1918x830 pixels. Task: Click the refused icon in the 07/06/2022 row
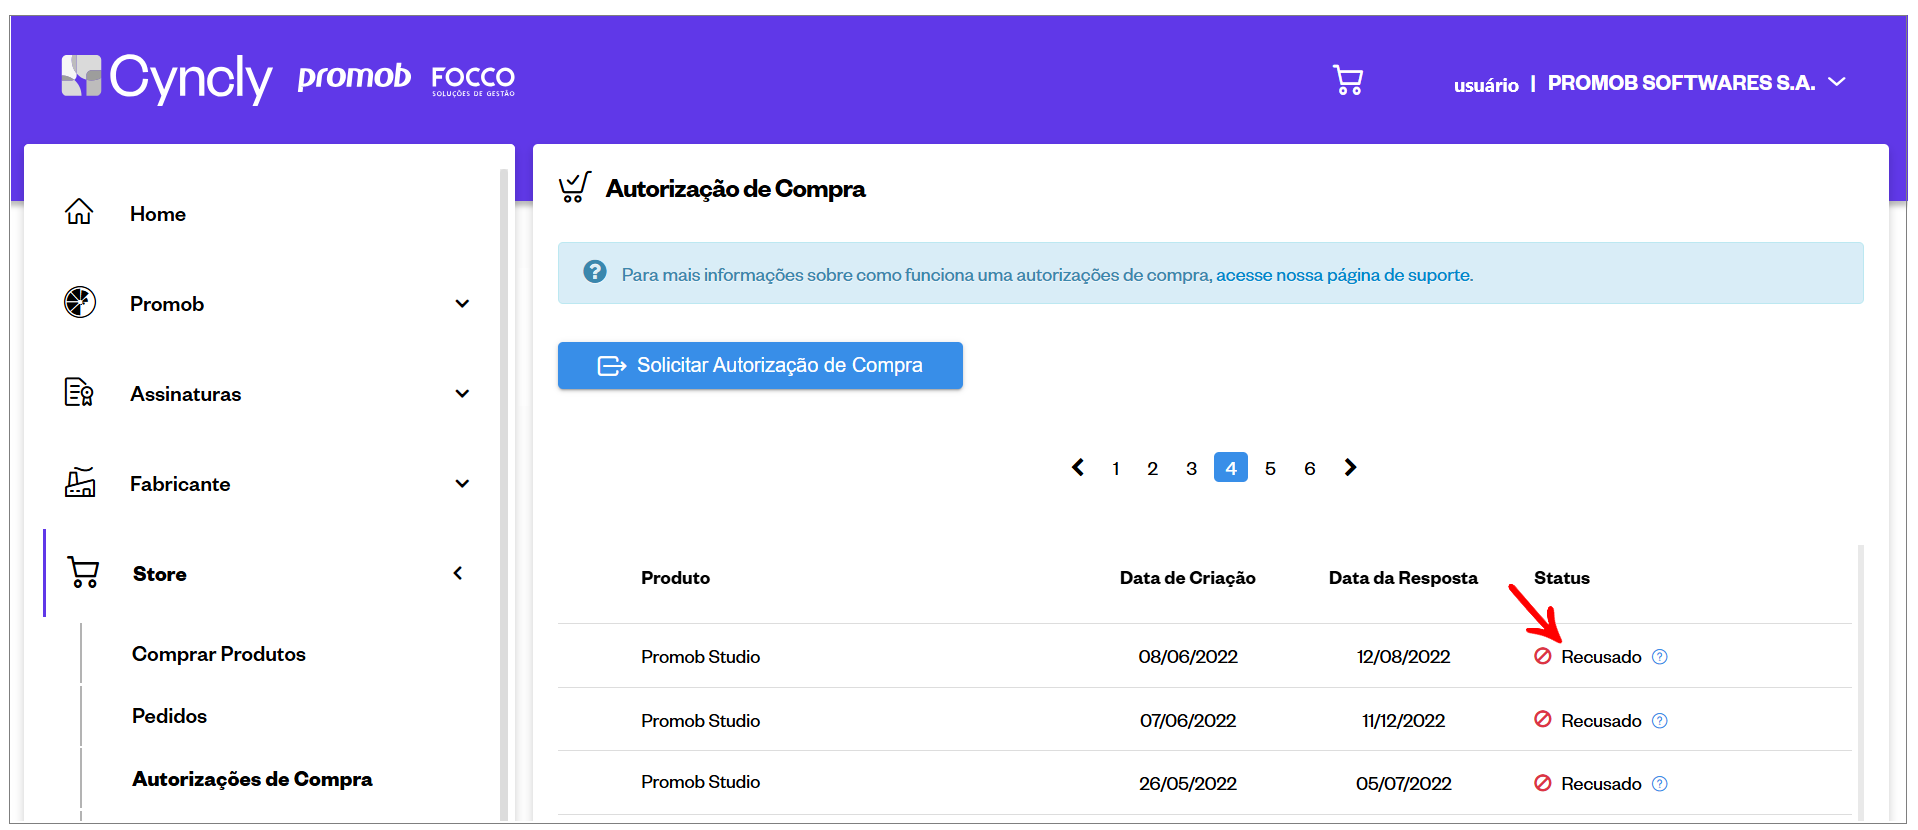[1543, 720]
